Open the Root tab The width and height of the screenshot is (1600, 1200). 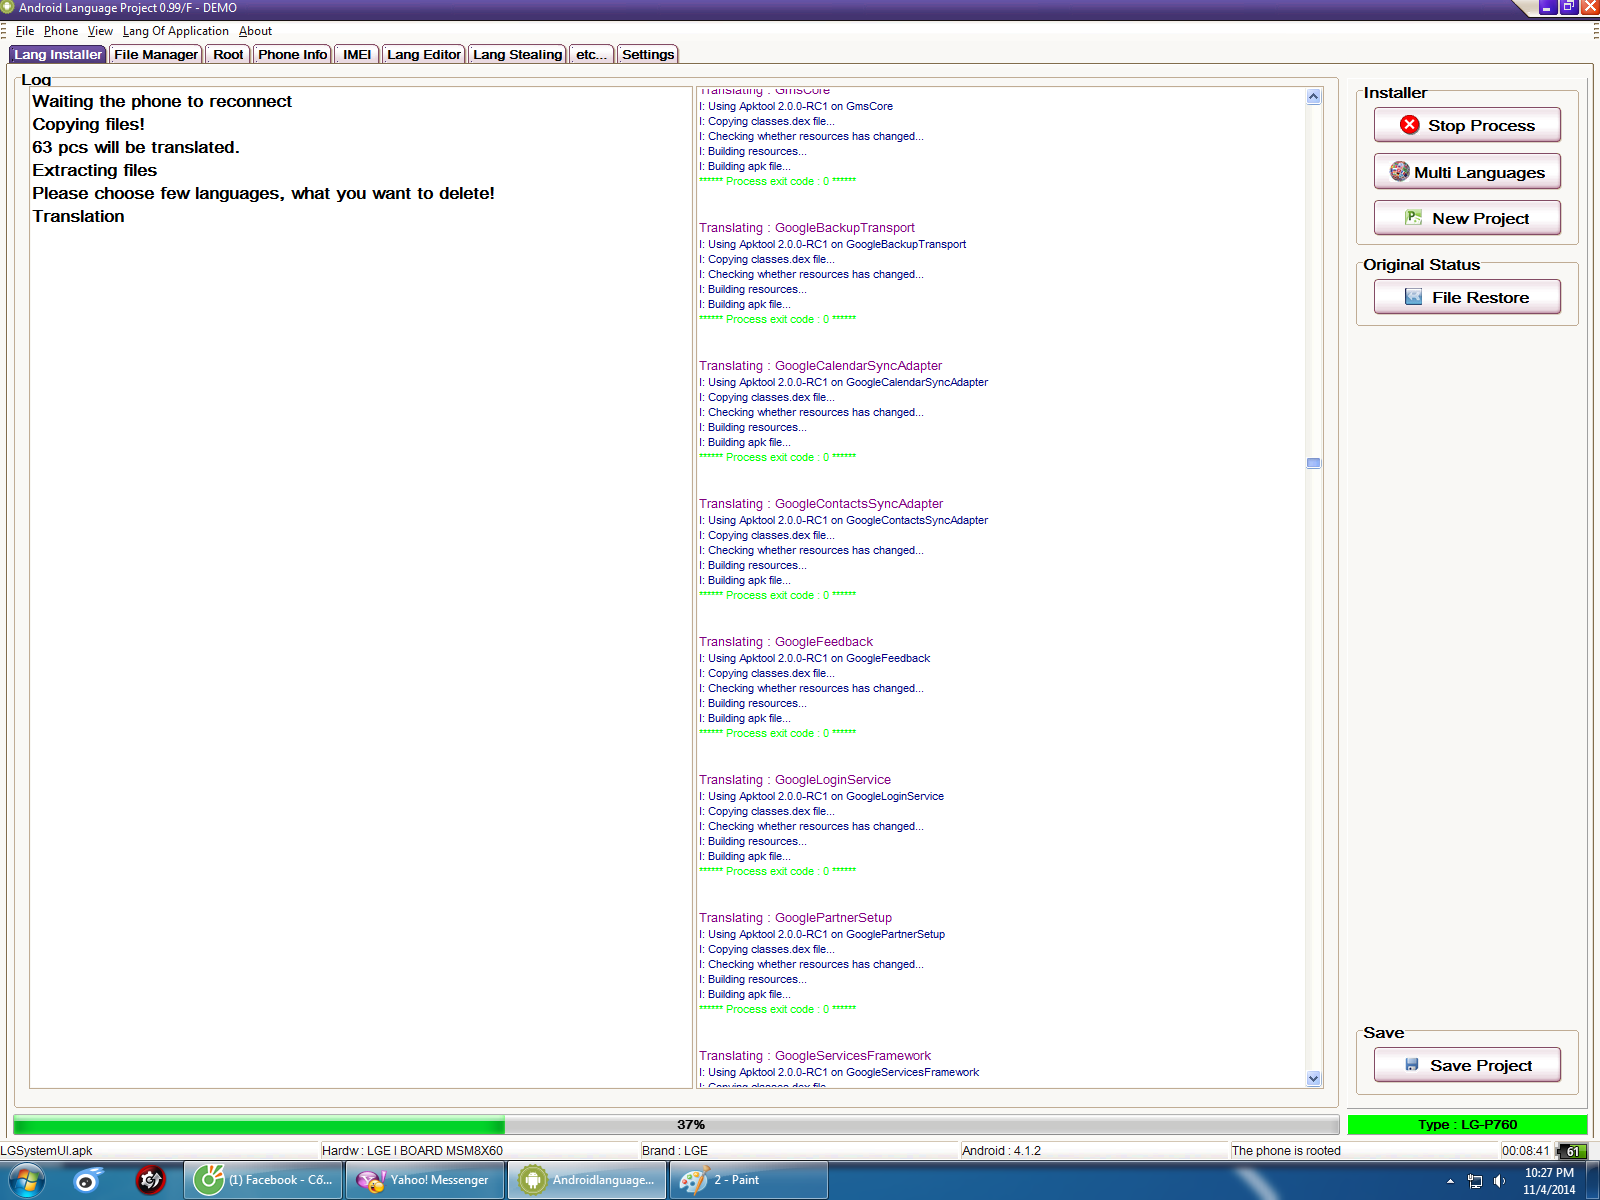(x=228, y=54)
